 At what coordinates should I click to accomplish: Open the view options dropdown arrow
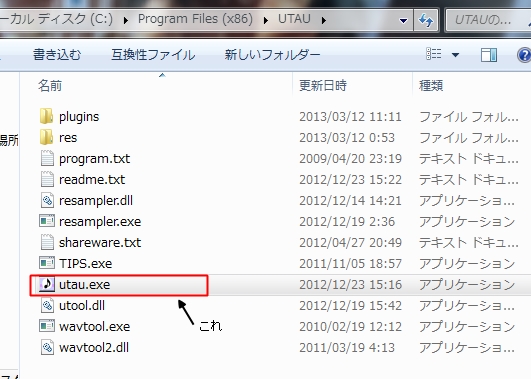pos(455,55)
